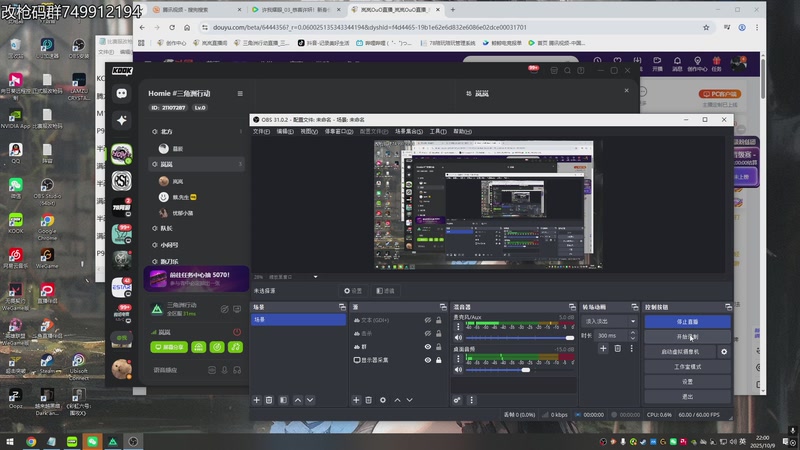Viewport: 800px width, 450px height.
Task: Click 退出 exit button in OBS
Action: coord(687,396)
